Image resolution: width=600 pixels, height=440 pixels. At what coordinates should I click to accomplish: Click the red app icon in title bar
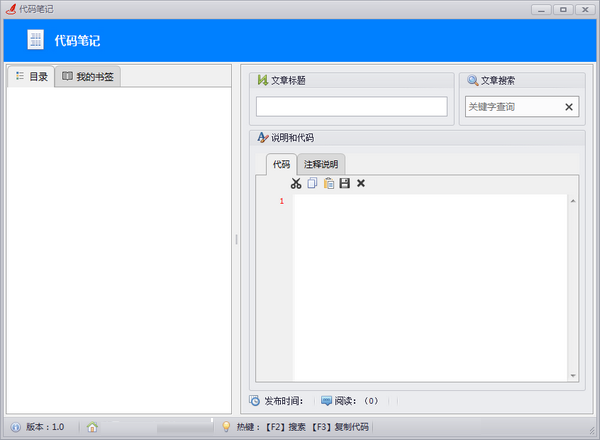pos(11,9)
